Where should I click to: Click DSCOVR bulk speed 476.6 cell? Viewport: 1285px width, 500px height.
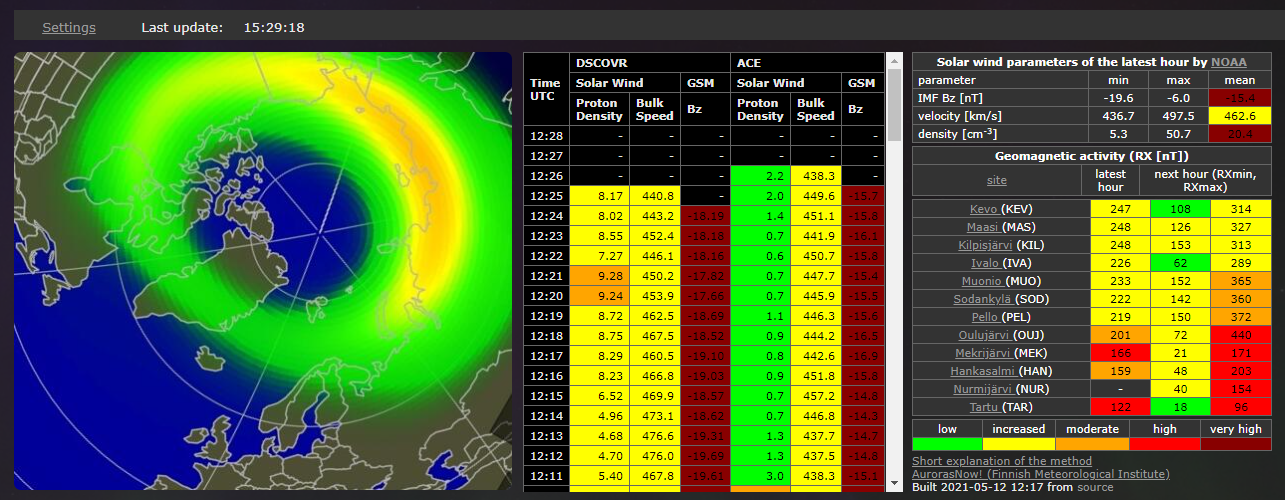tap(655, 436)
